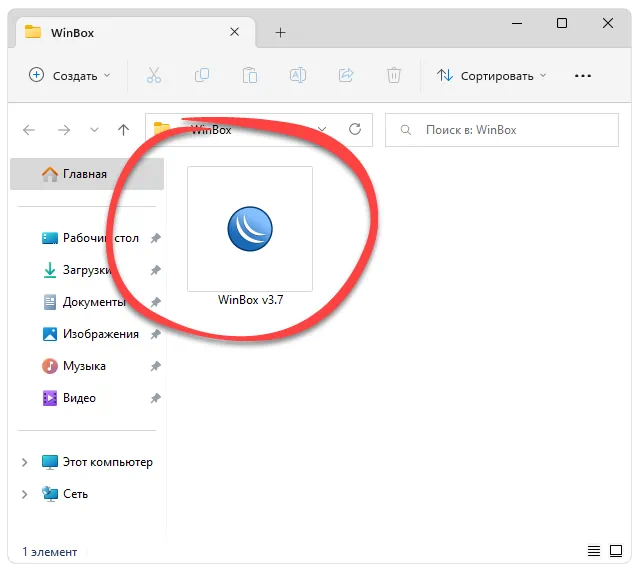The image size is (639, 573).
Task: Click the Paste clipboard icon
Action: coord(250,75)
